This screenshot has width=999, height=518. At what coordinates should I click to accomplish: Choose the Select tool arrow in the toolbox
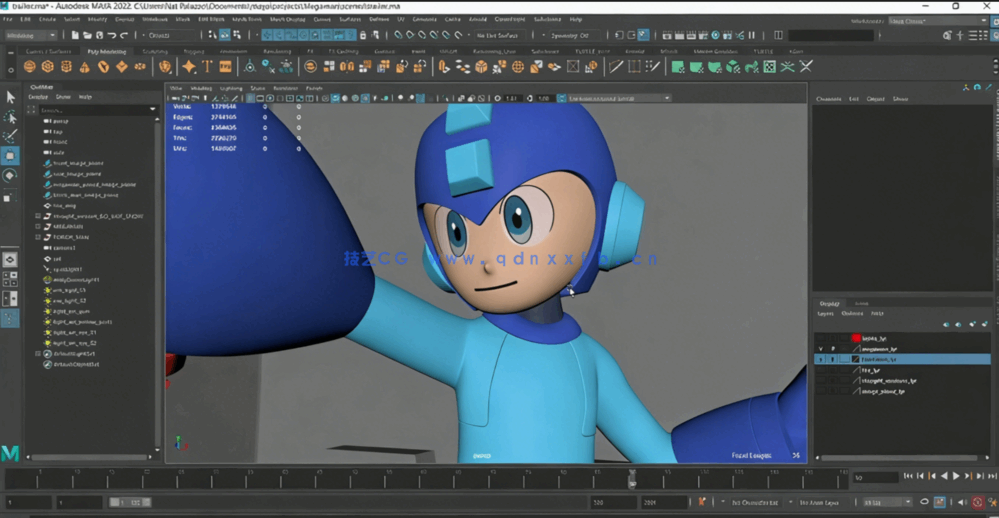10,98
